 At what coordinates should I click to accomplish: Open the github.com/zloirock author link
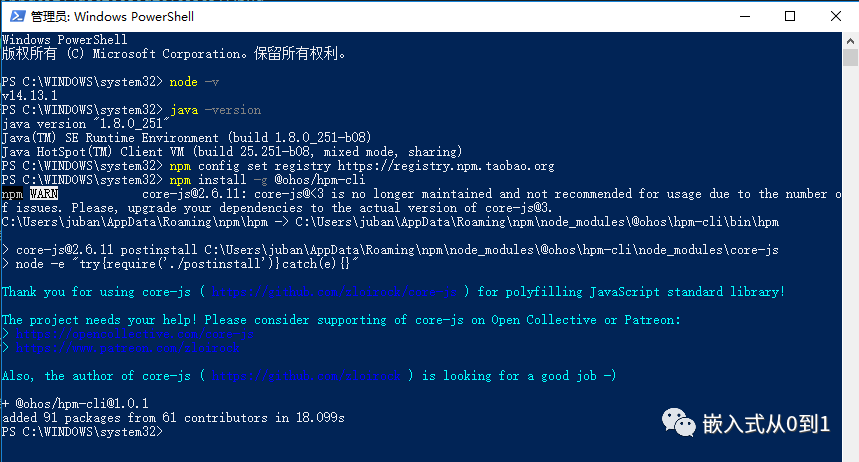click(x=306, y=376)
